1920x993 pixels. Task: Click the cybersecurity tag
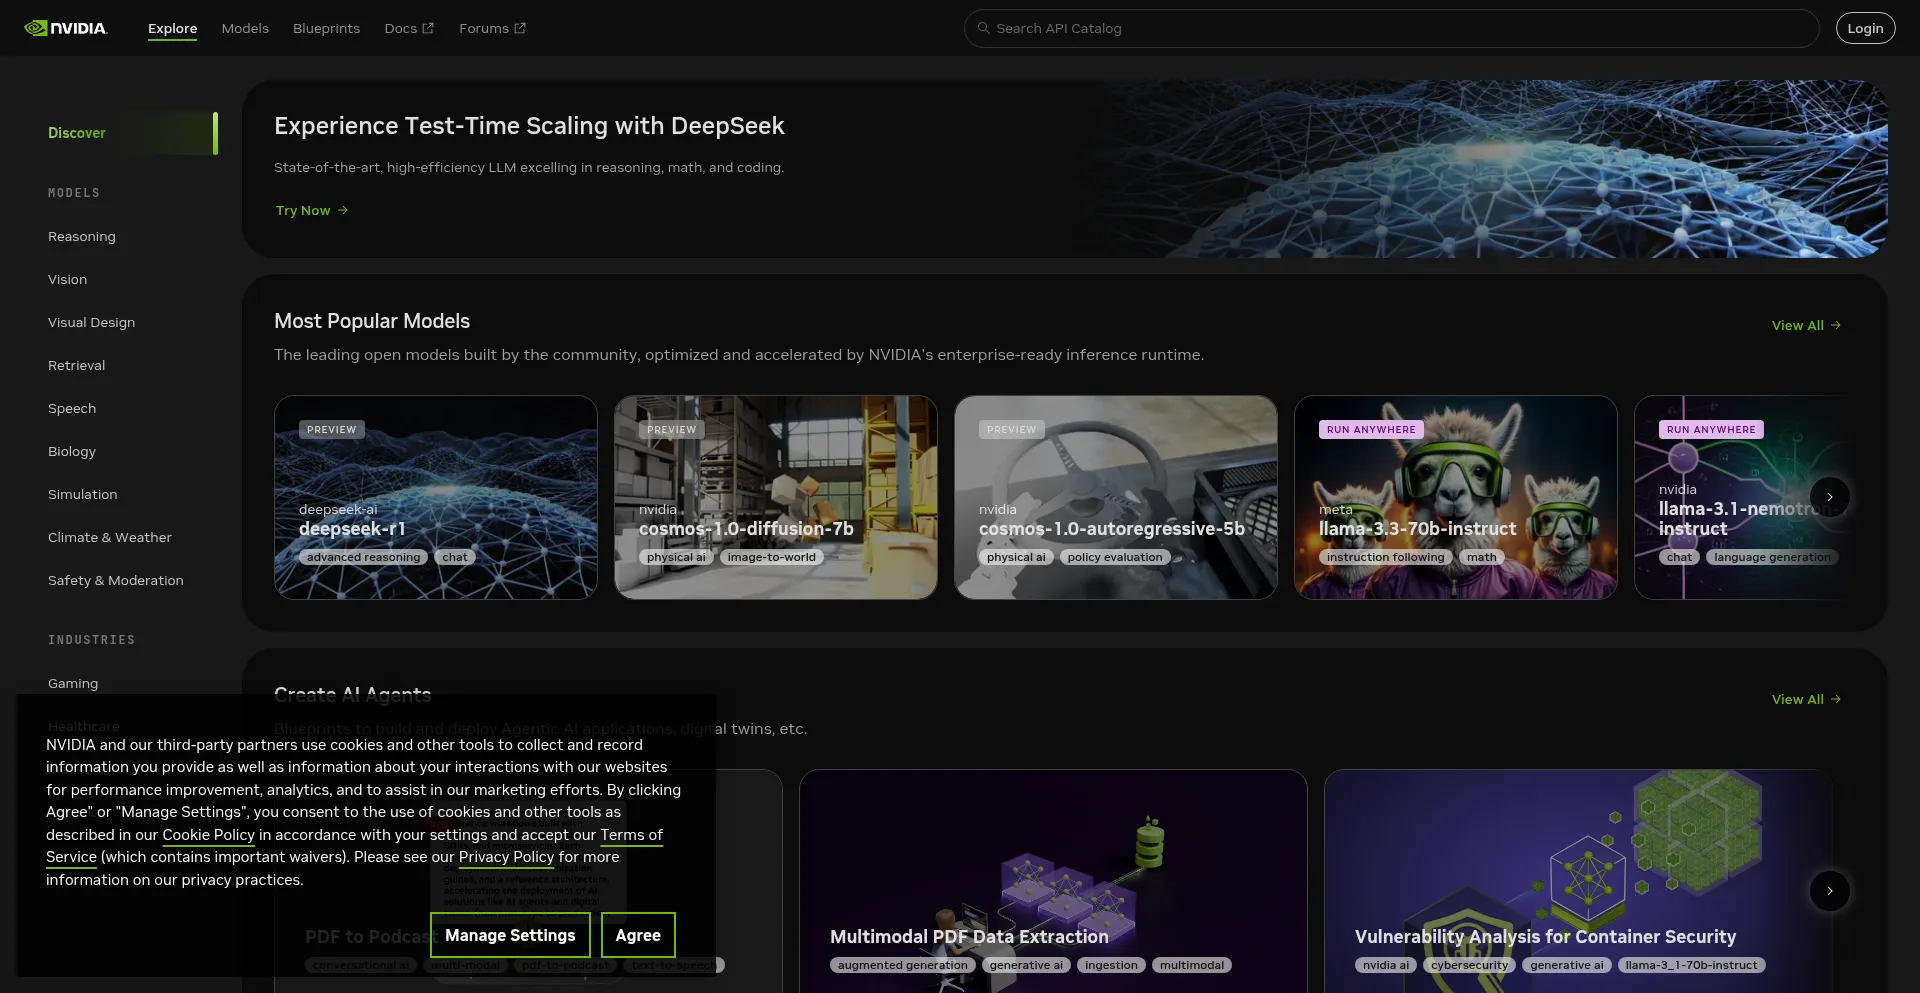pyautogui.click(x=1469, y=965)
